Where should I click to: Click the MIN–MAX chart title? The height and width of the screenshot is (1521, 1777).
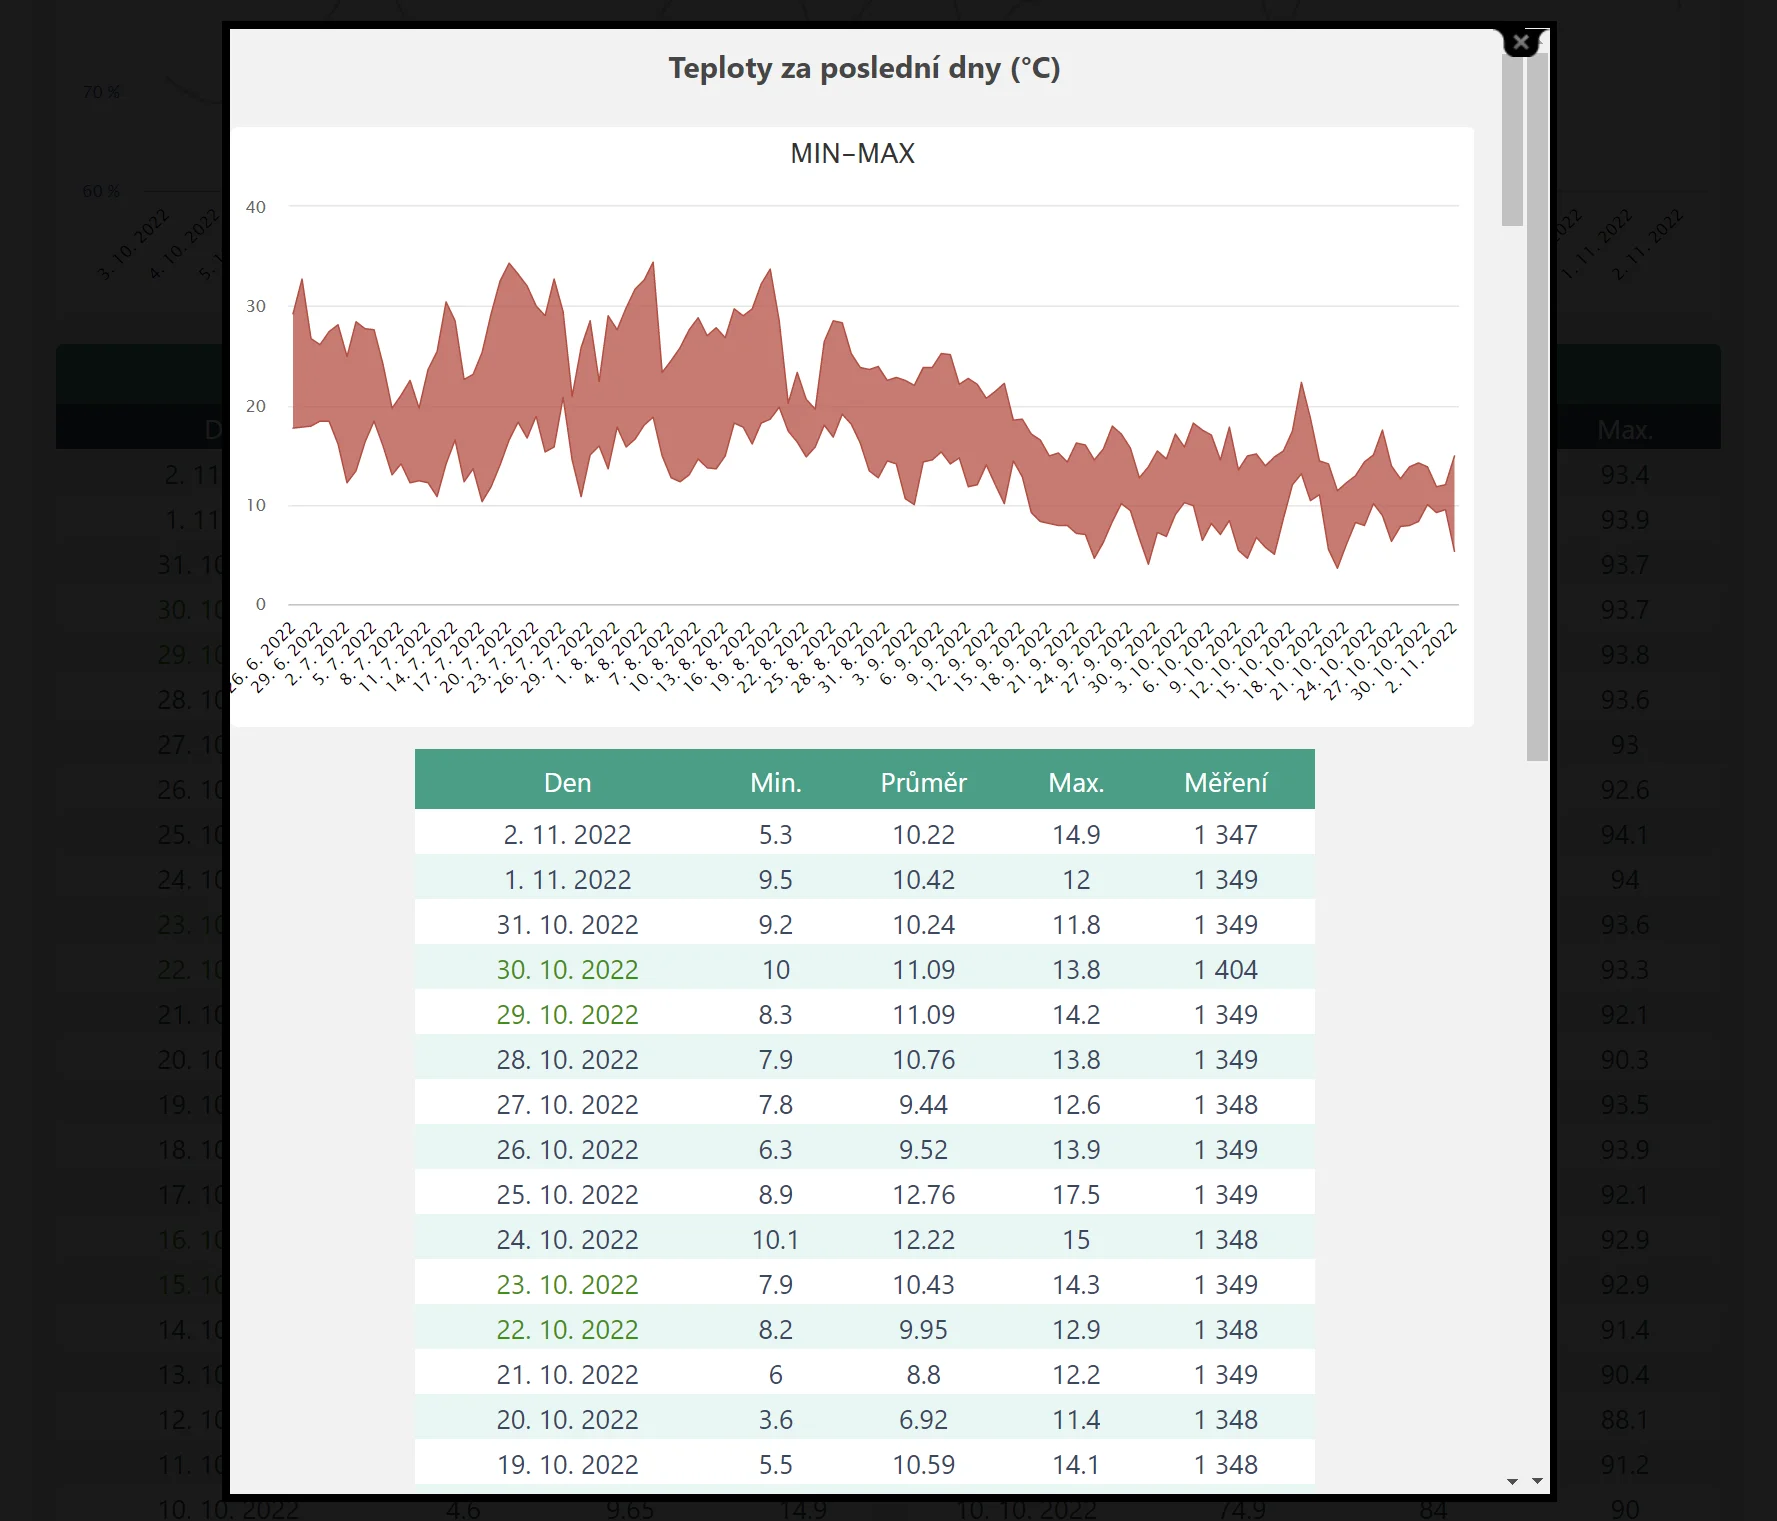click(x=852, y=153)
